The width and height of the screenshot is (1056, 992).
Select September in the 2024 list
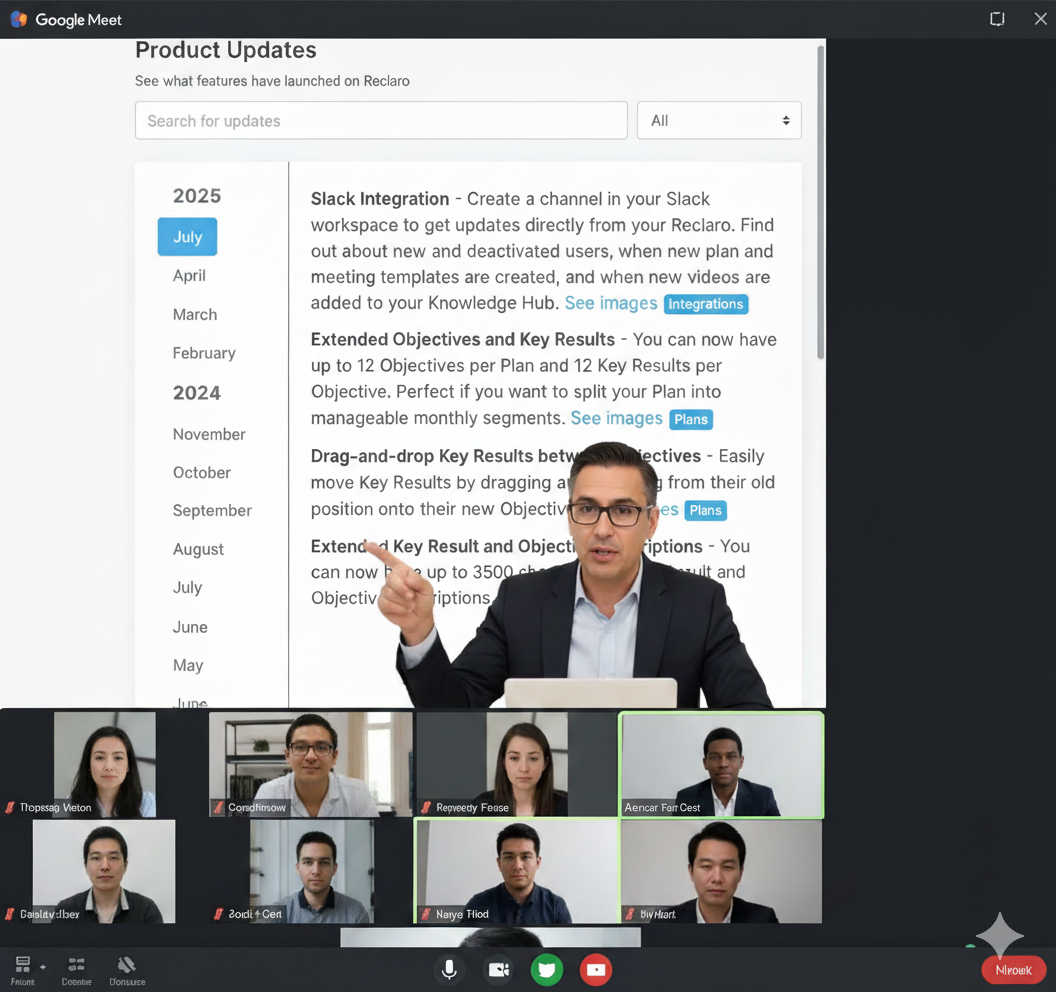[x=212, y=510]
